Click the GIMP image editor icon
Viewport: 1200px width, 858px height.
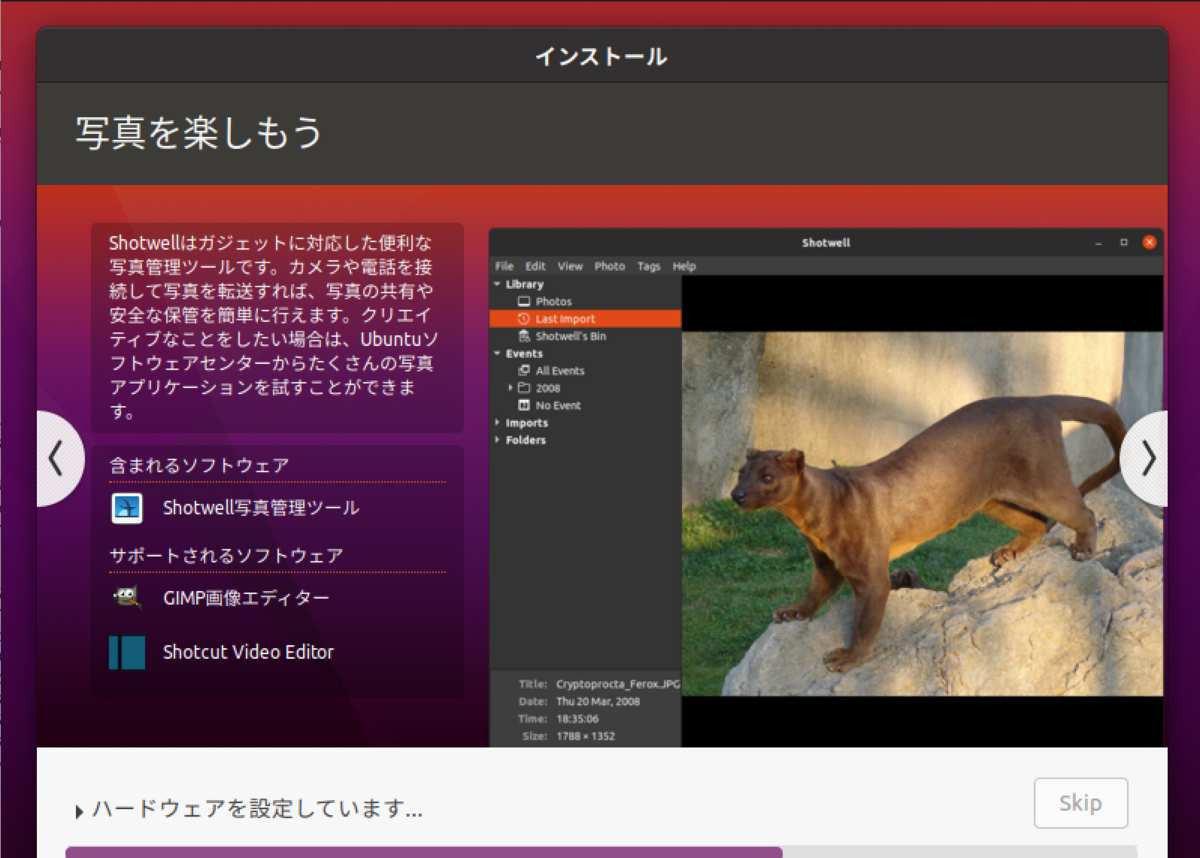pyautogui.click(x=126, y=598)
